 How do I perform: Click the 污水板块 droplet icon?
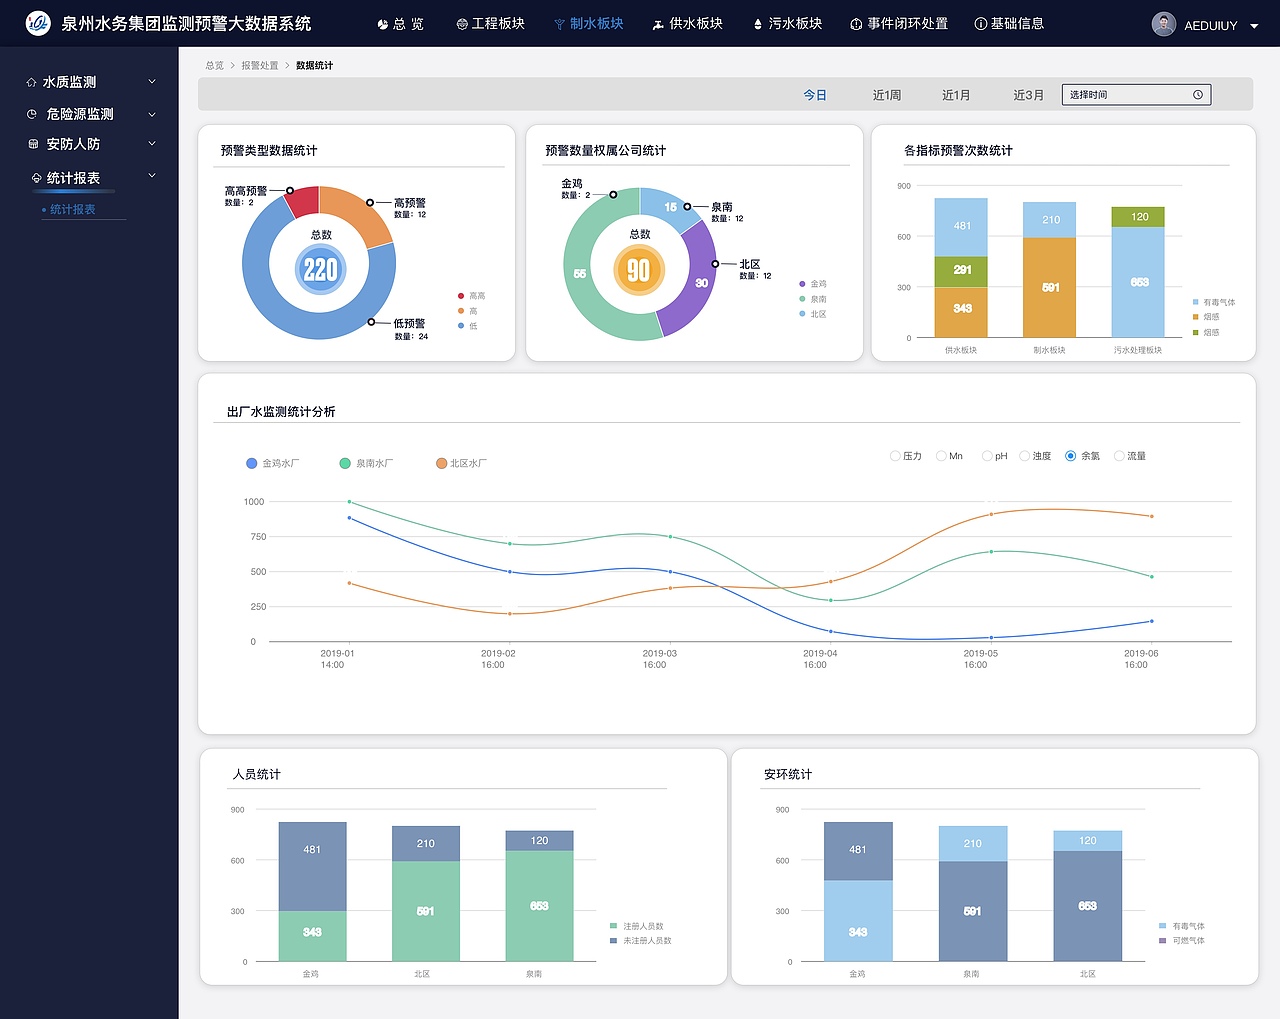click(x=758, y=24)
